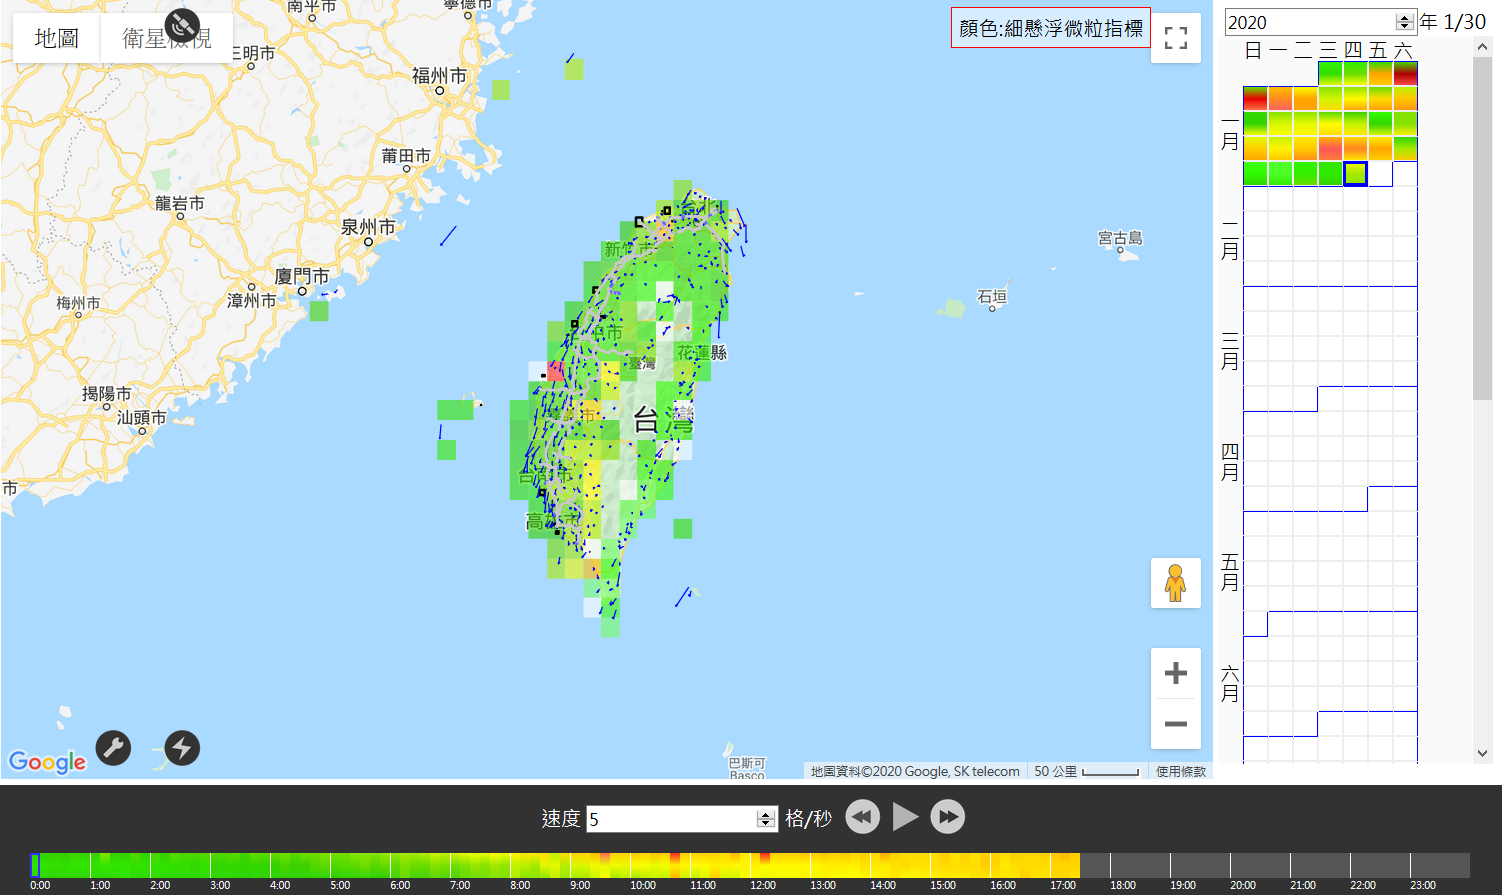Click the calendar scrollbar down arrow
Viewport: 1502px width, 895px height.
[1482, 753]
